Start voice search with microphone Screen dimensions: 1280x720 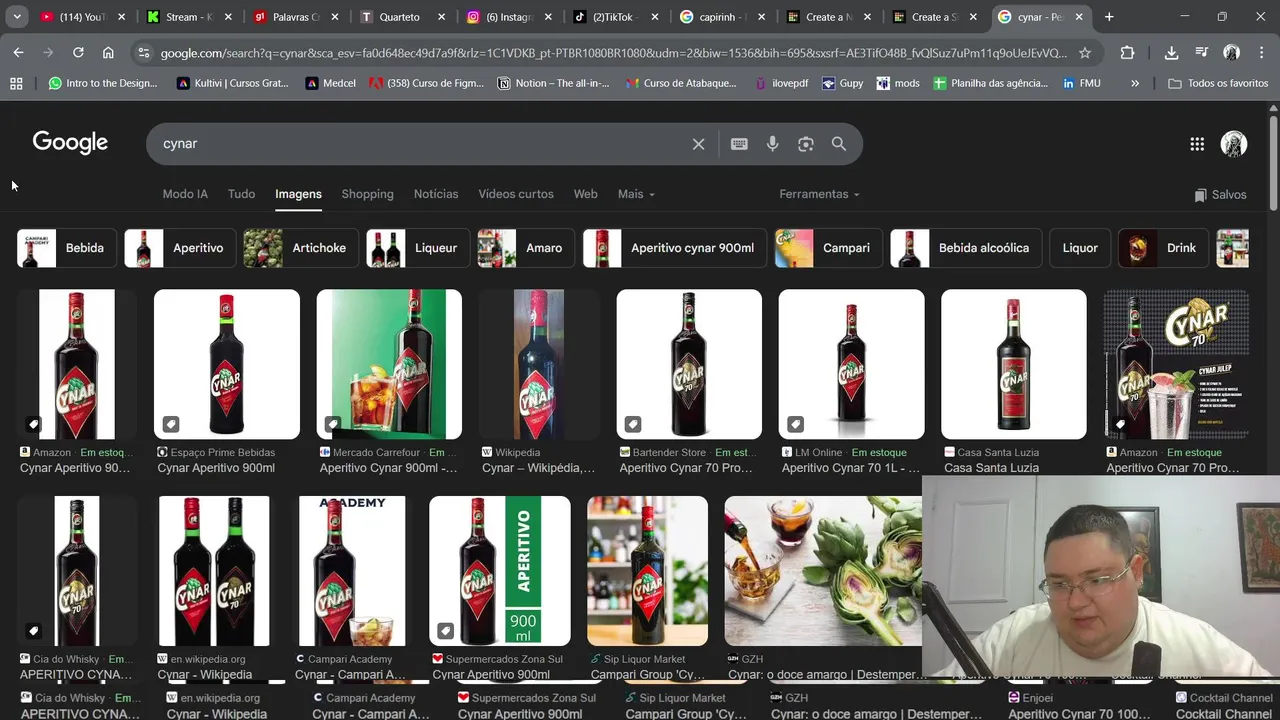click(x=772, y=144)
